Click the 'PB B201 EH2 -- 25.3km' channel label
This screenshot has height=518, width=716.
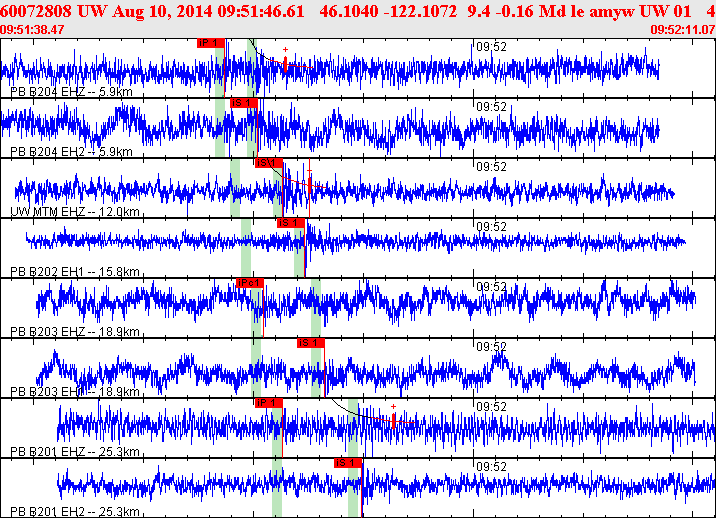pyautogui.click(x=75, y=512)
